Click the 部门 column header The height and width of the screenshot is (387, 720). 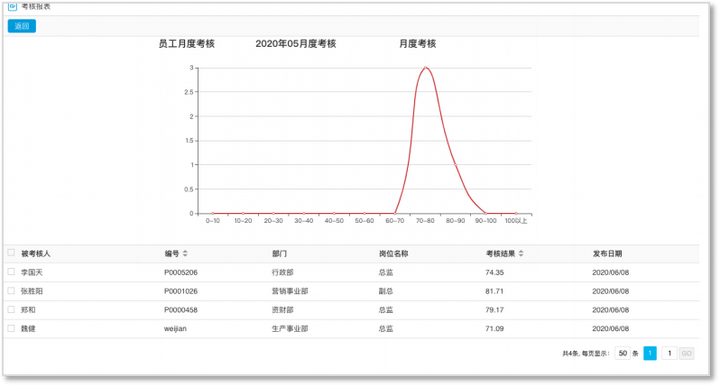click(x=279, y=253)
